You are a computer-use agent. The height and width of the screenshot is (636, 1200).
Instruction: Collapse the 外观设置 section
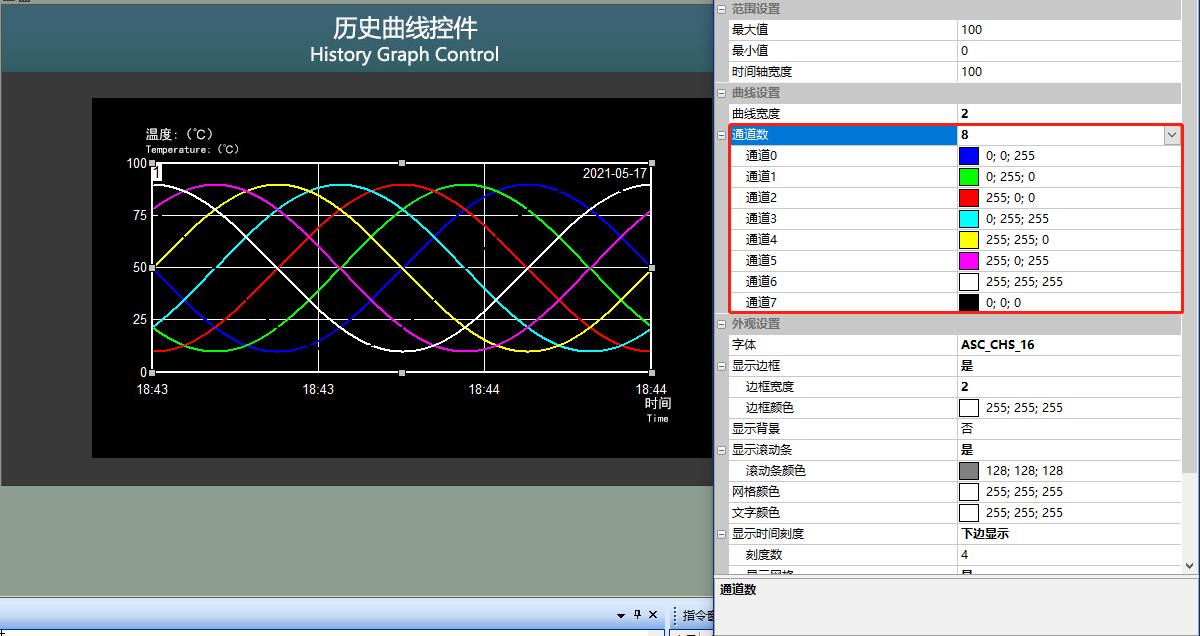point(722,324)
